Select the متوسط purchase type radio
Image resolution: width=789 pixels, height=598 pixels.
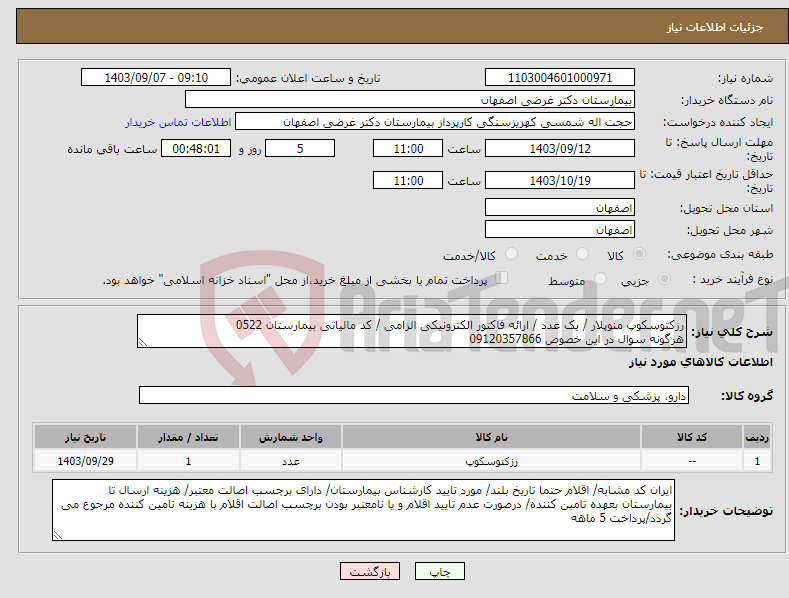600,279
